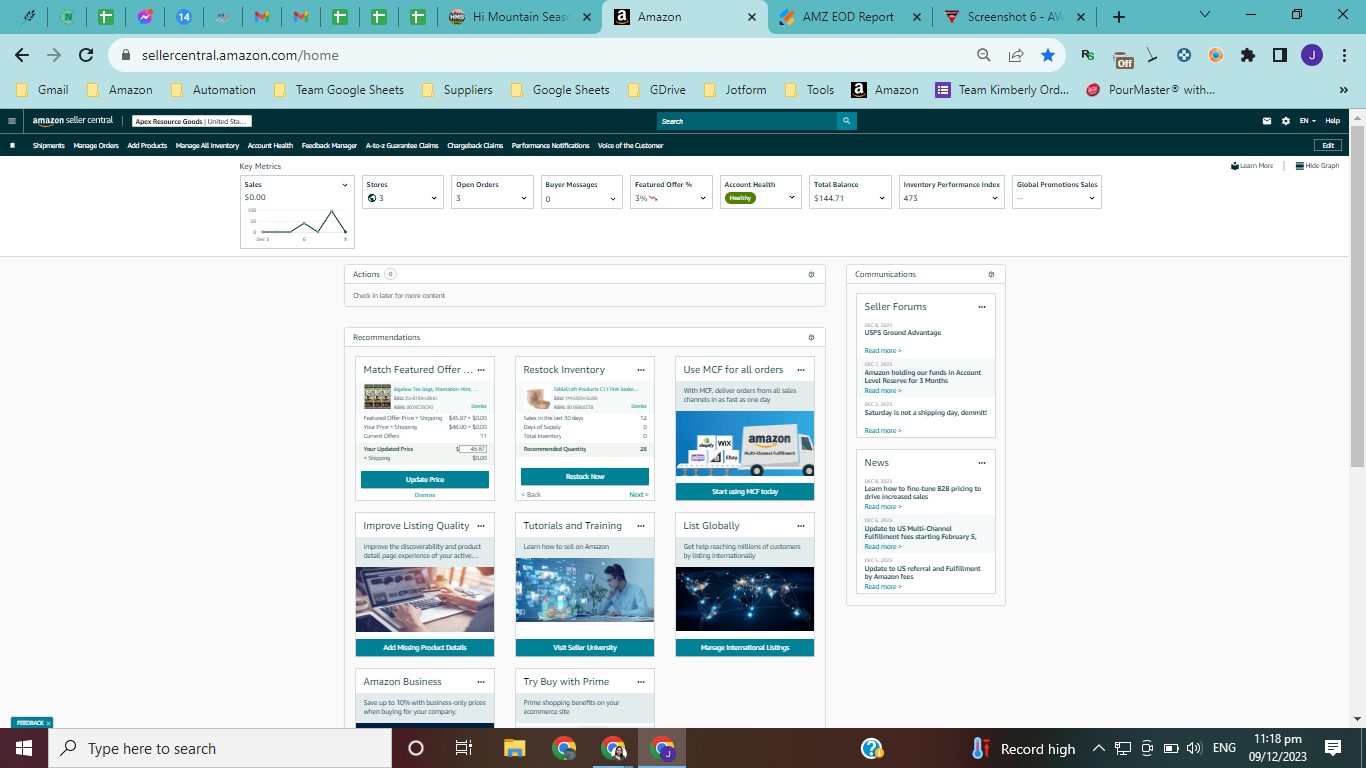Open the Improve Listing Quality options menu
The height and width of the screenshot is (768, 1366).
(x=481, y=526)
